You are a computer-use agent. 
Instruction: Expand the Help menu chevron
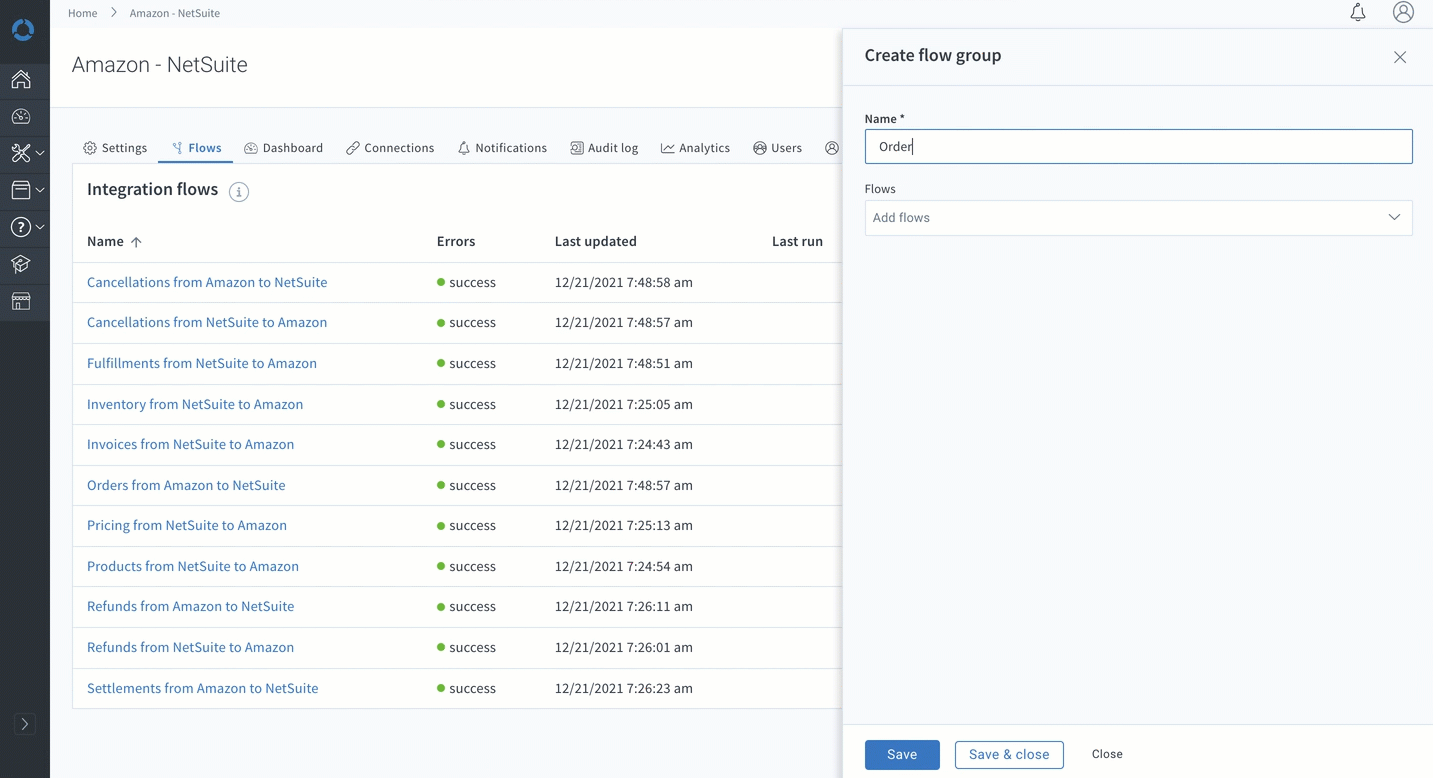[x=40, y=227]
